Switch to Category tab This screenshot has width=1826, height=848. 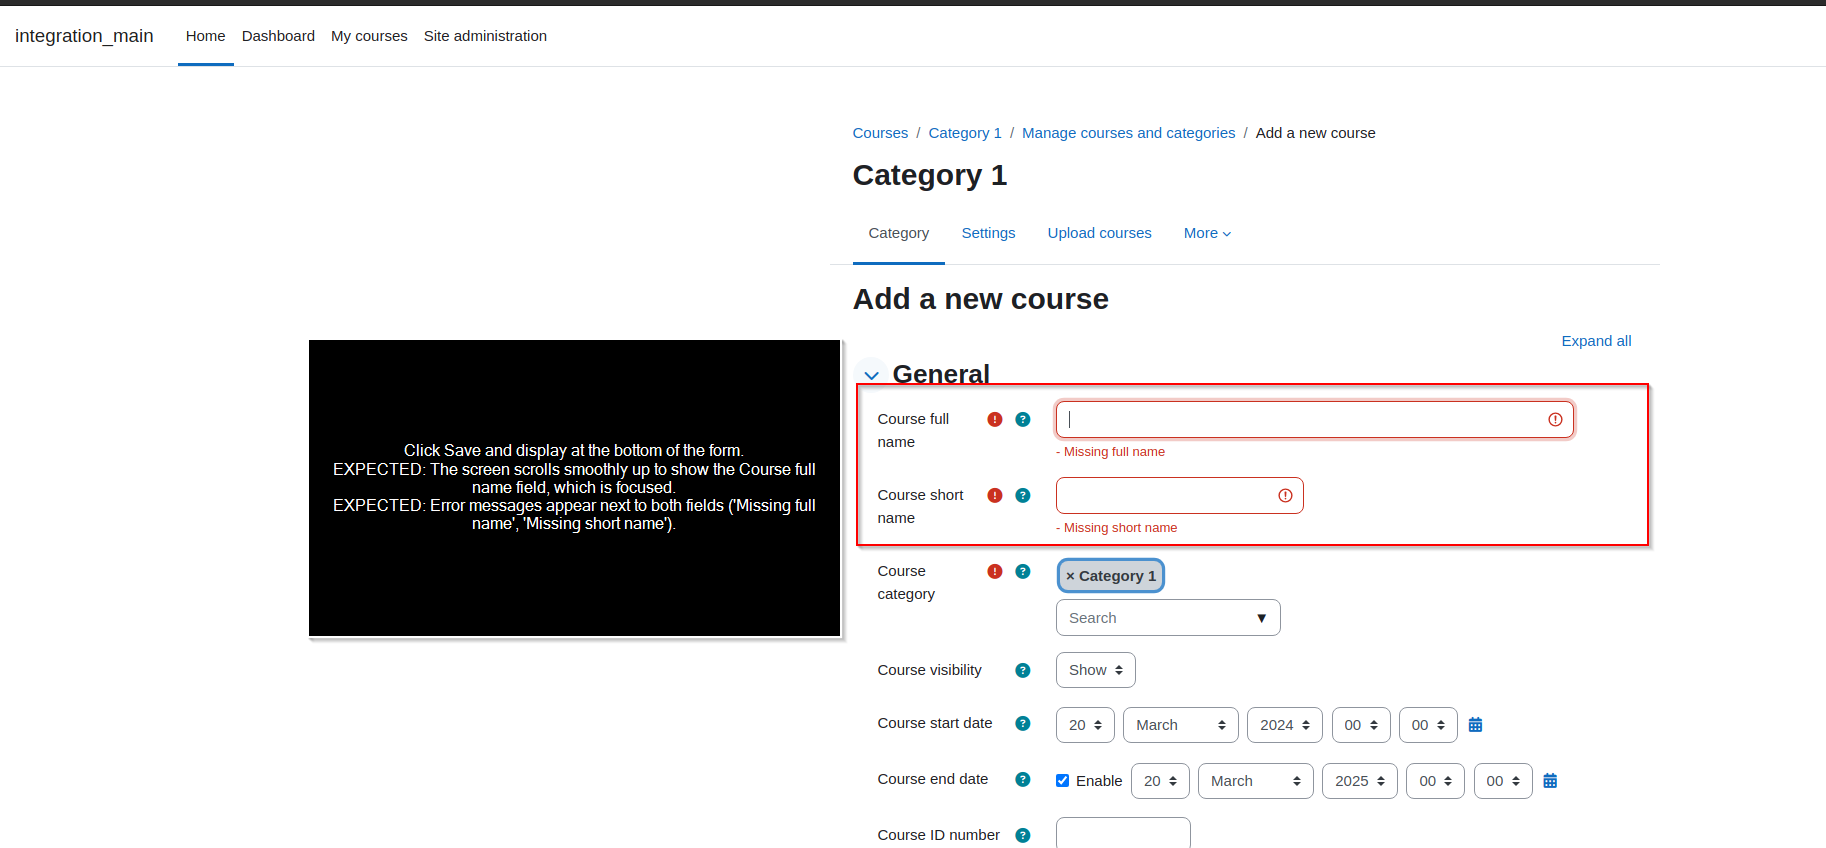(898, 233)
